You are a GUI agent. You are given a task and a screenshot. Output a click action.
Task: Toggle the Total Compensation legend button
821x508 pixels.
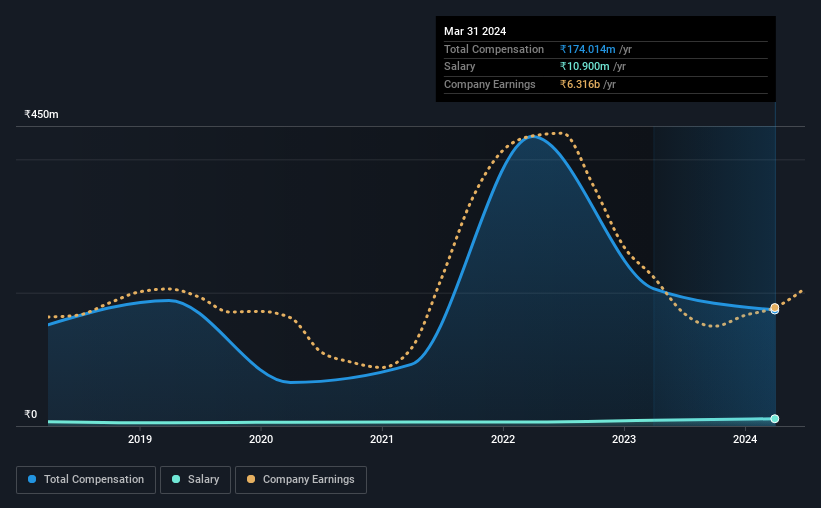click(x=86, y=480)
